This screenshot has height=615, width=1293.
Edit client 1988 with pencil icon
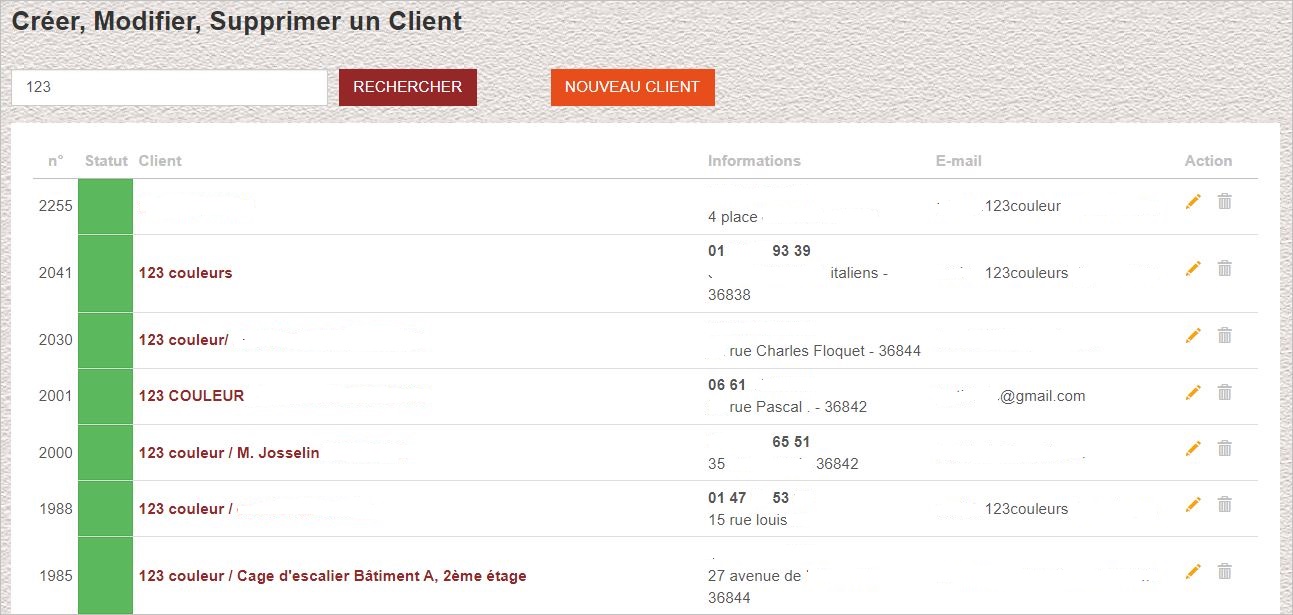pos(1192,505)
